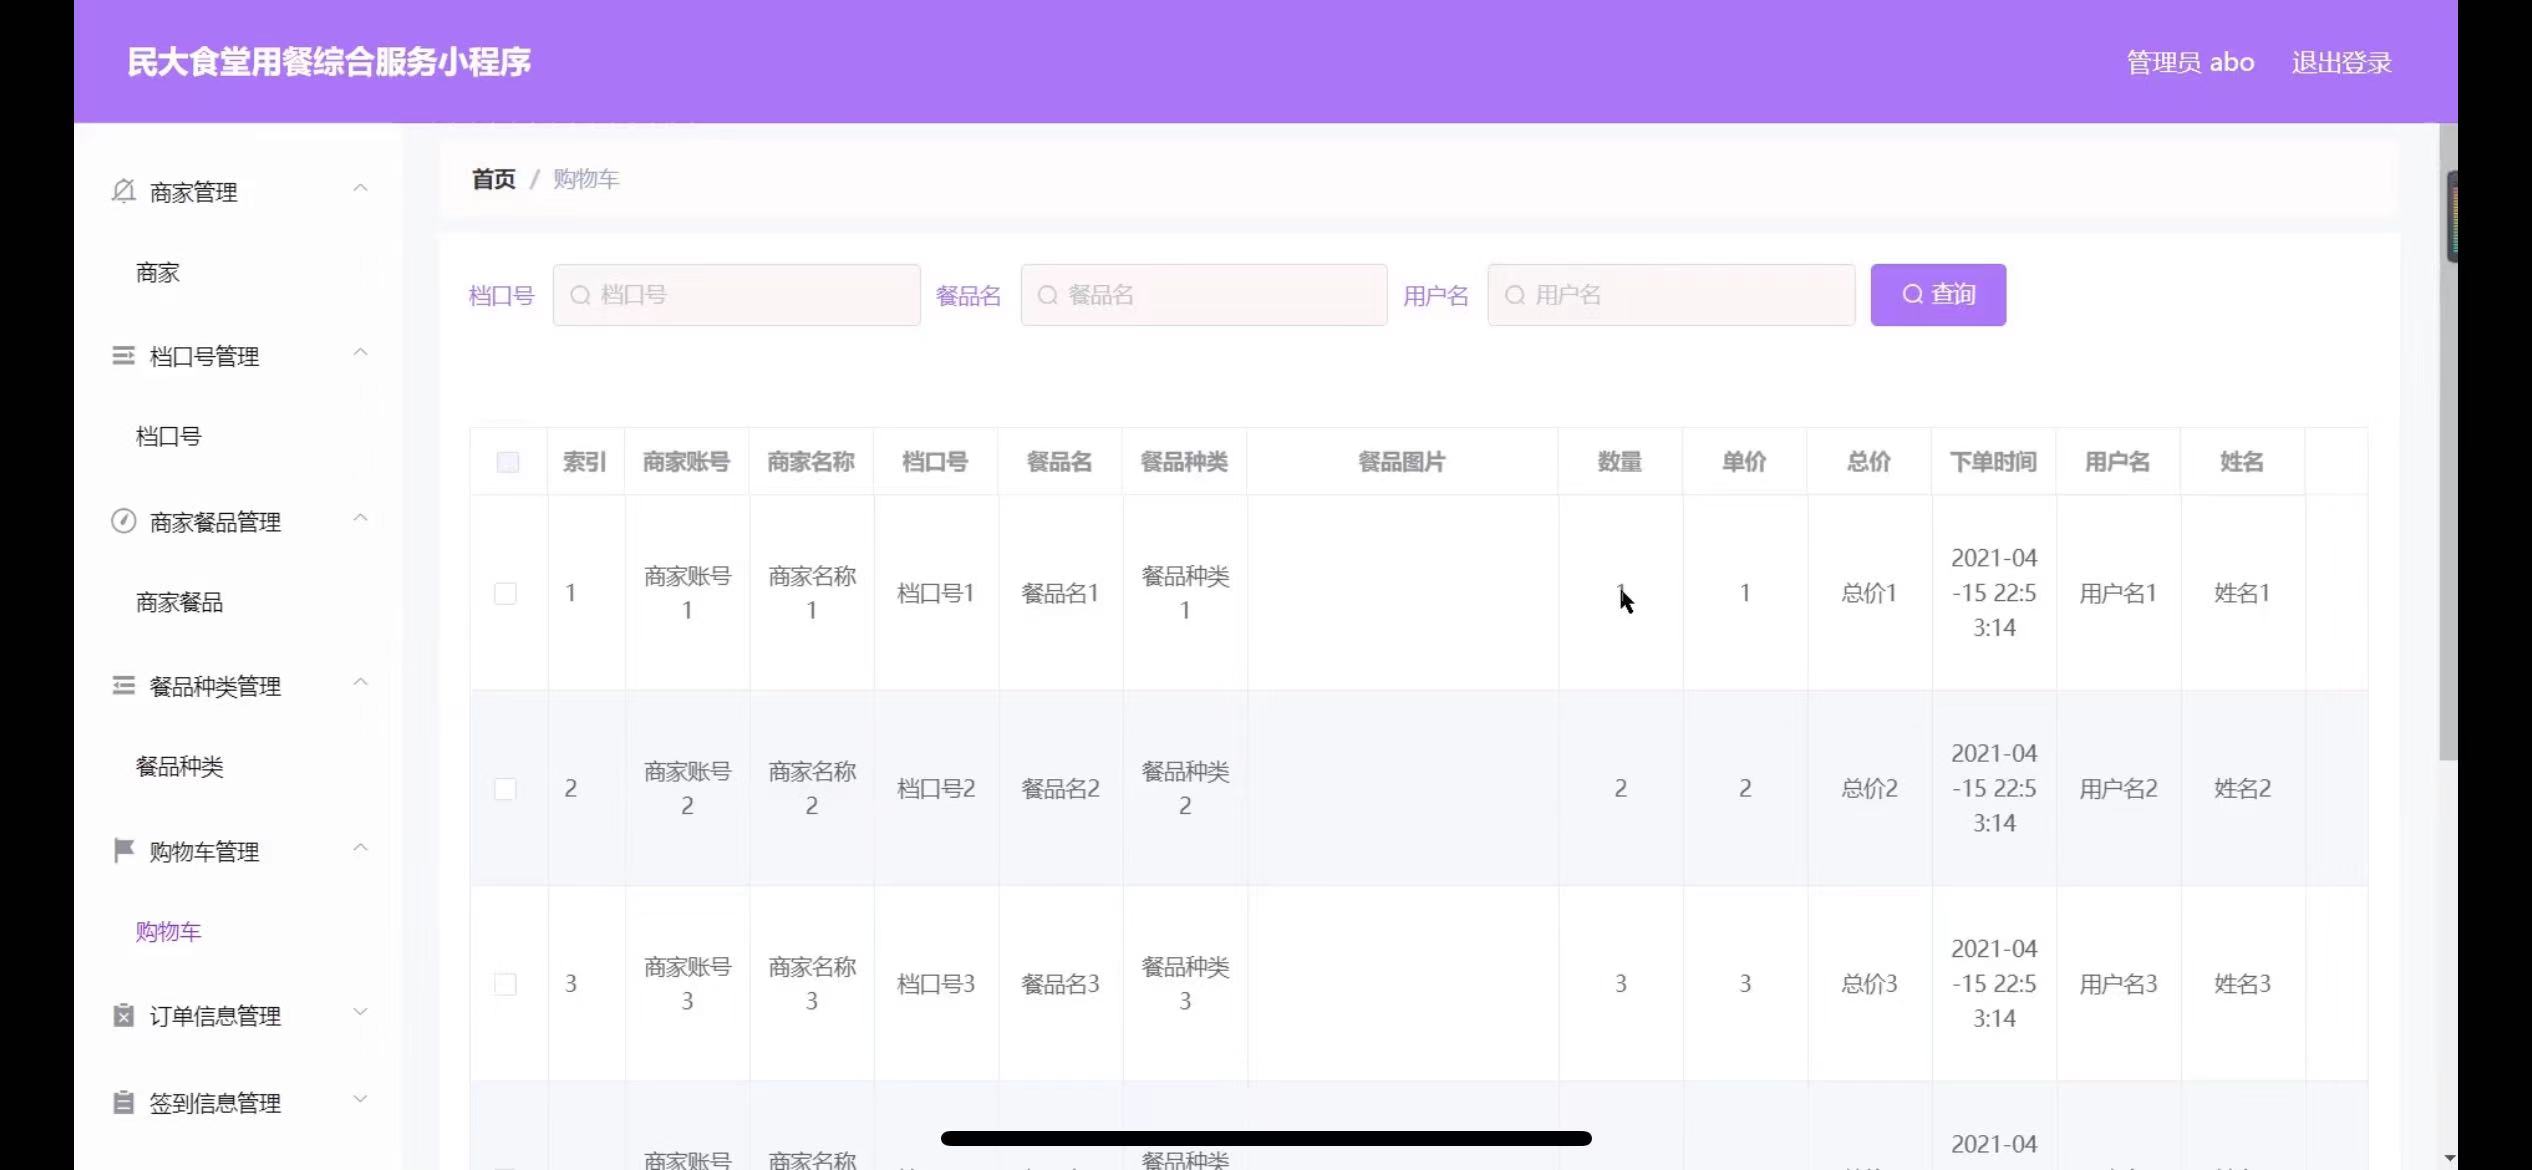2532x1170 pixels.
Task: Collapse the 档口号管理 menu chevron
Action: pyautogui.click(x=360, y=352)
